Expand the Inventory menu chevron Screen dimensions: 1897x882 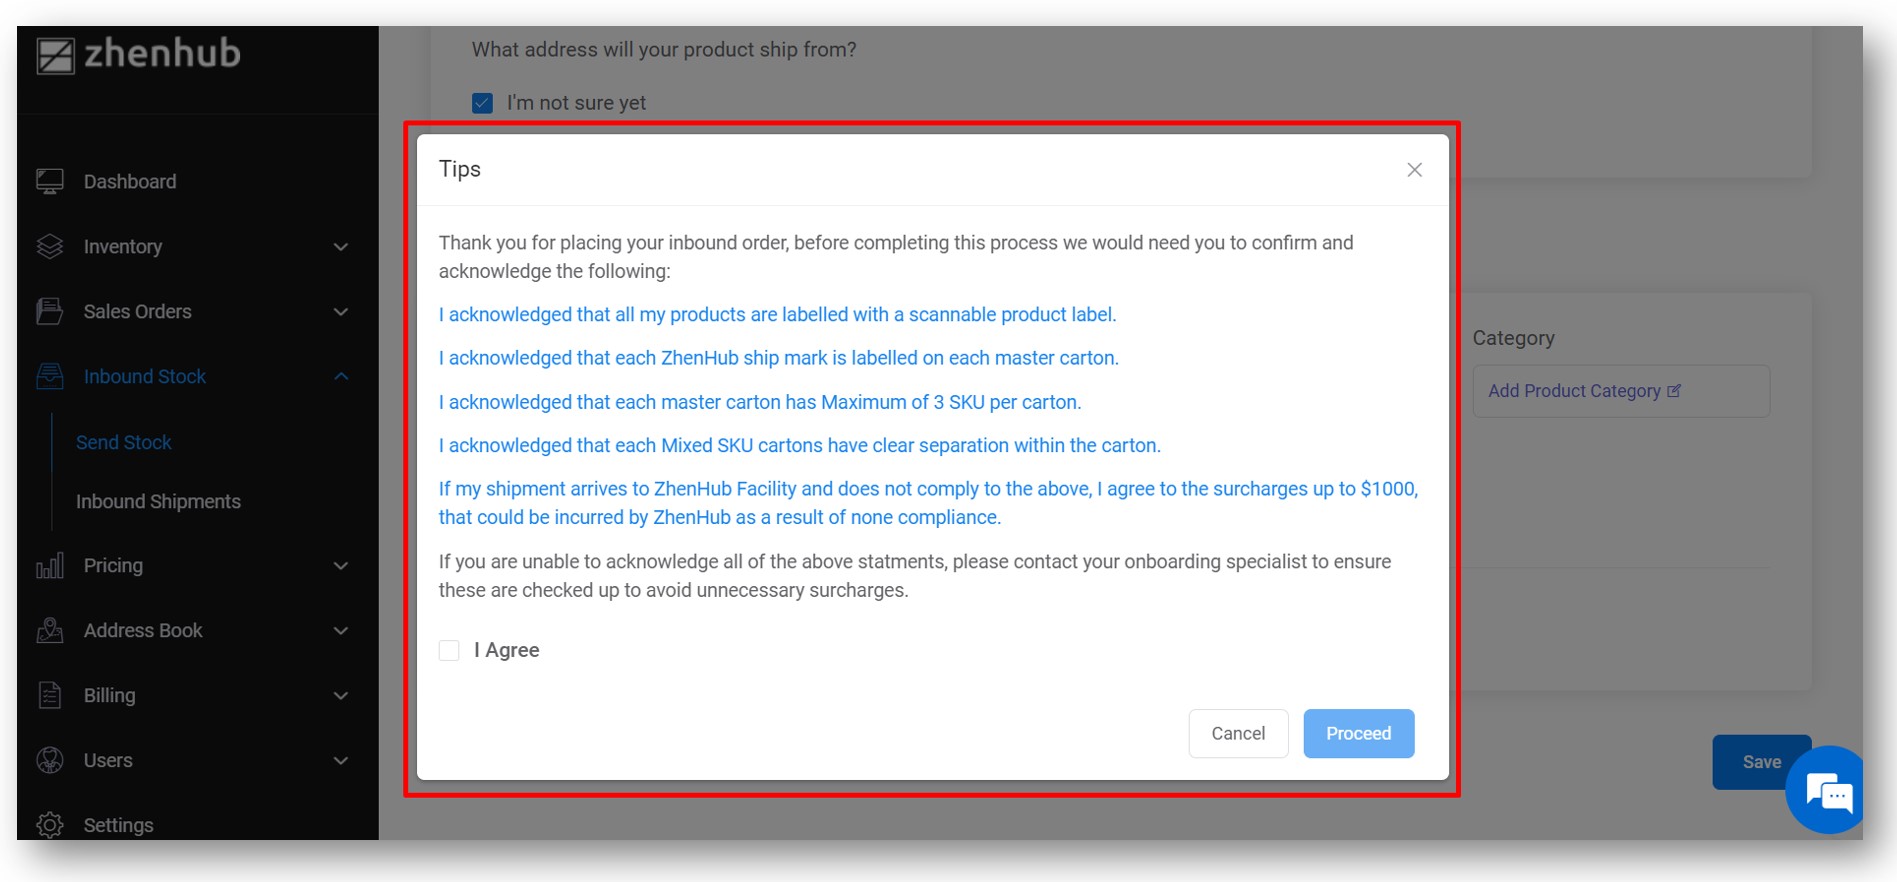(341, 247)
